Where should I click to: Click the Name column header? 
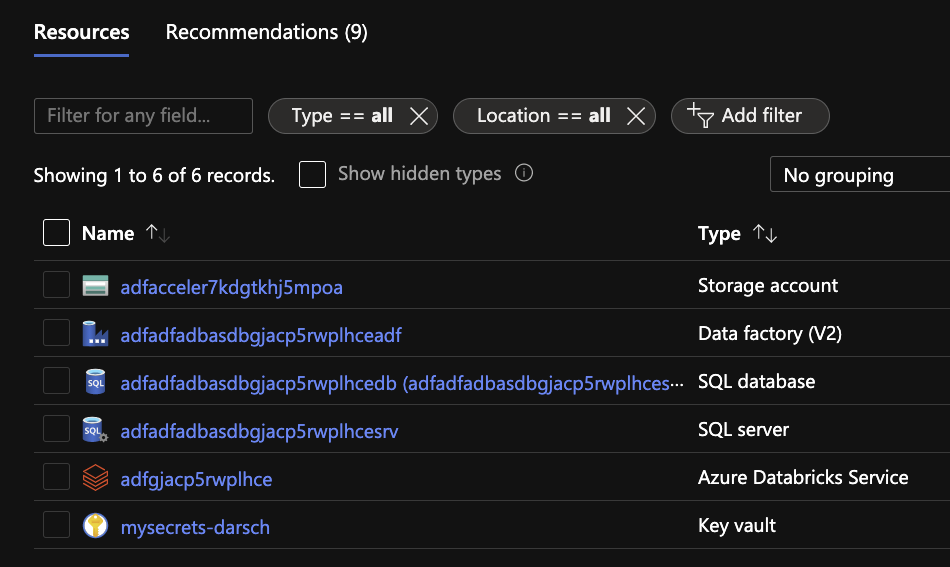coord(108,233)
